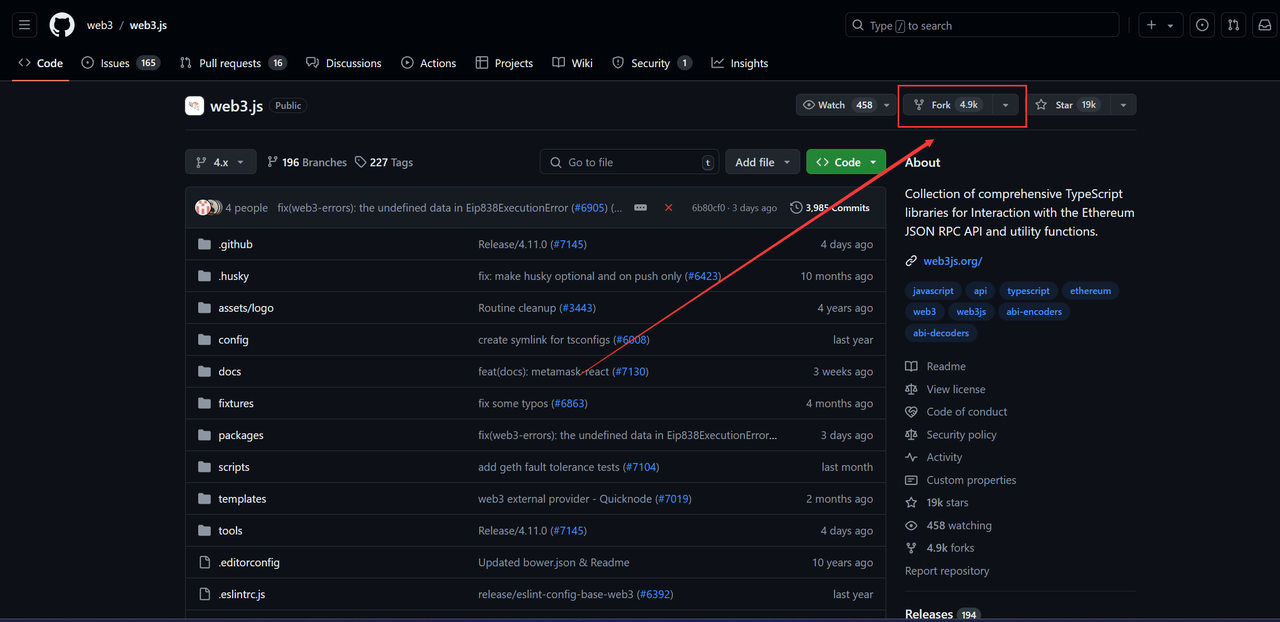Screen dimensions: 1280x622
Task: Click the typescript topic tag
Action: click(x=1028, y=291)
